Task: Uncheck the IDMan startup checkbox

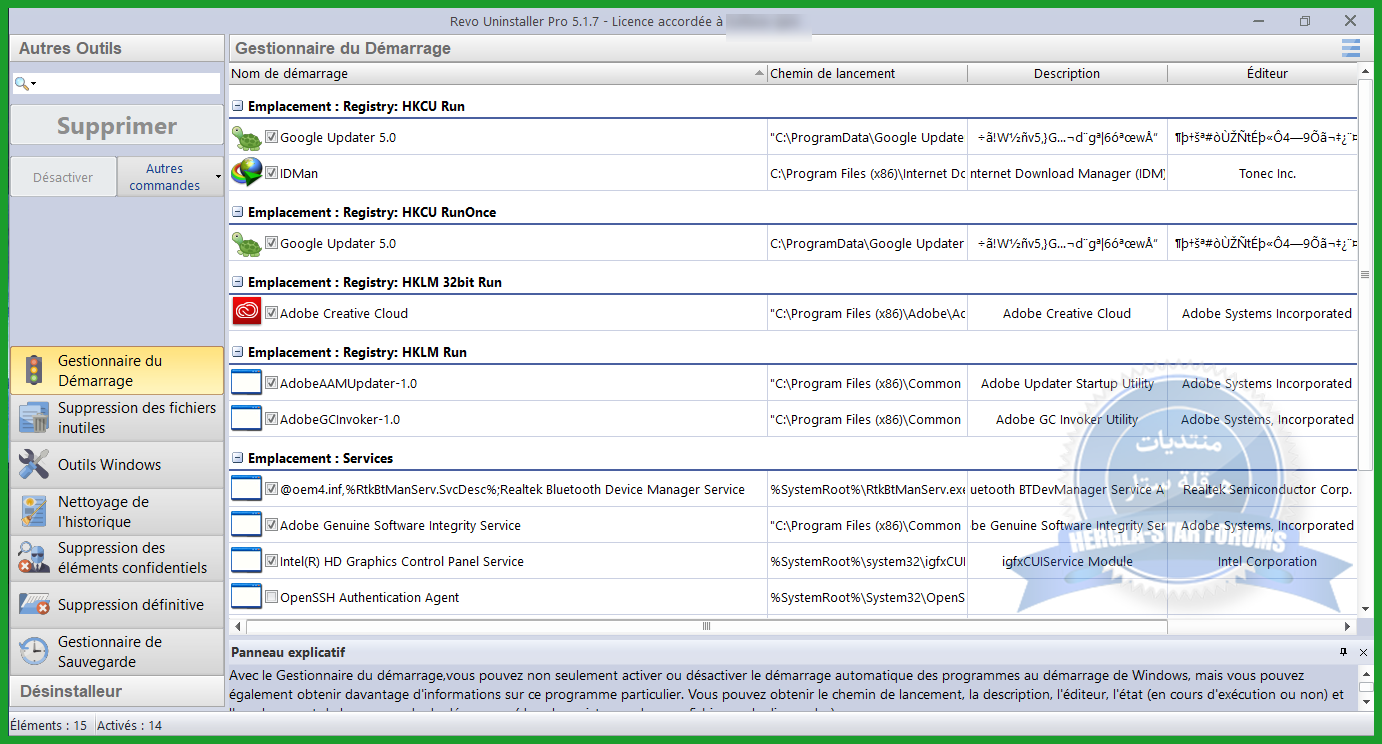Action: pos(271,174)
